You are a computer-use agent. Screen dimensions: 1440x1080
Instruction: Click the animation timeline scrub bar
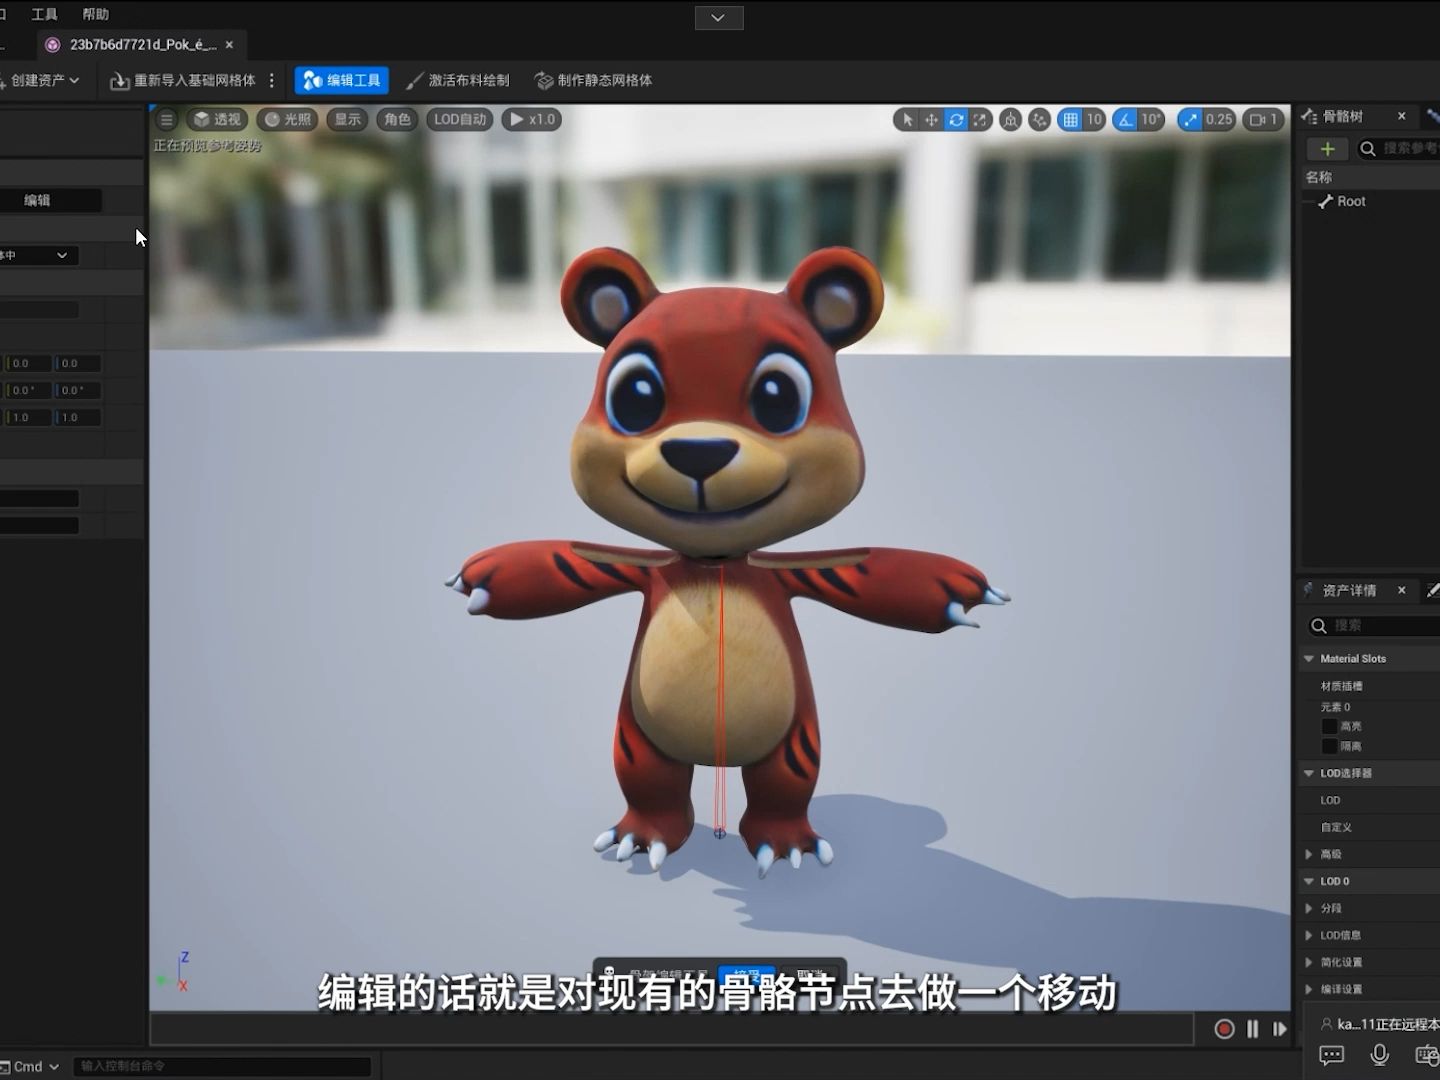click(x=672, y=1029)
